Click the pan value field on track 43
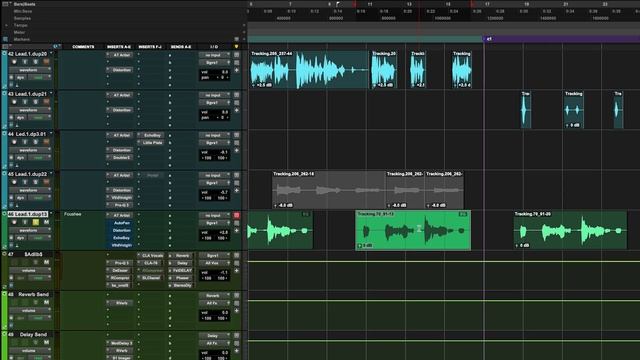 pyautogui.click(x=215, y=117)
